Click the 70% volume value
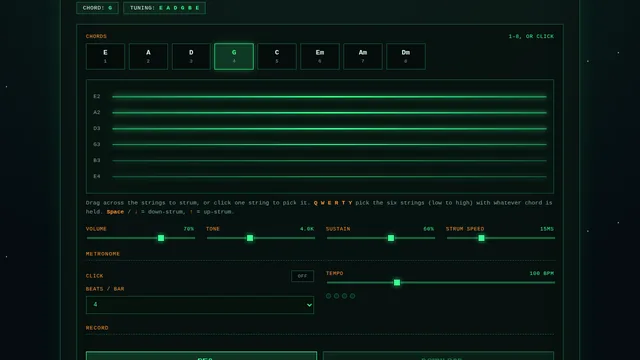 pos(189,229)
